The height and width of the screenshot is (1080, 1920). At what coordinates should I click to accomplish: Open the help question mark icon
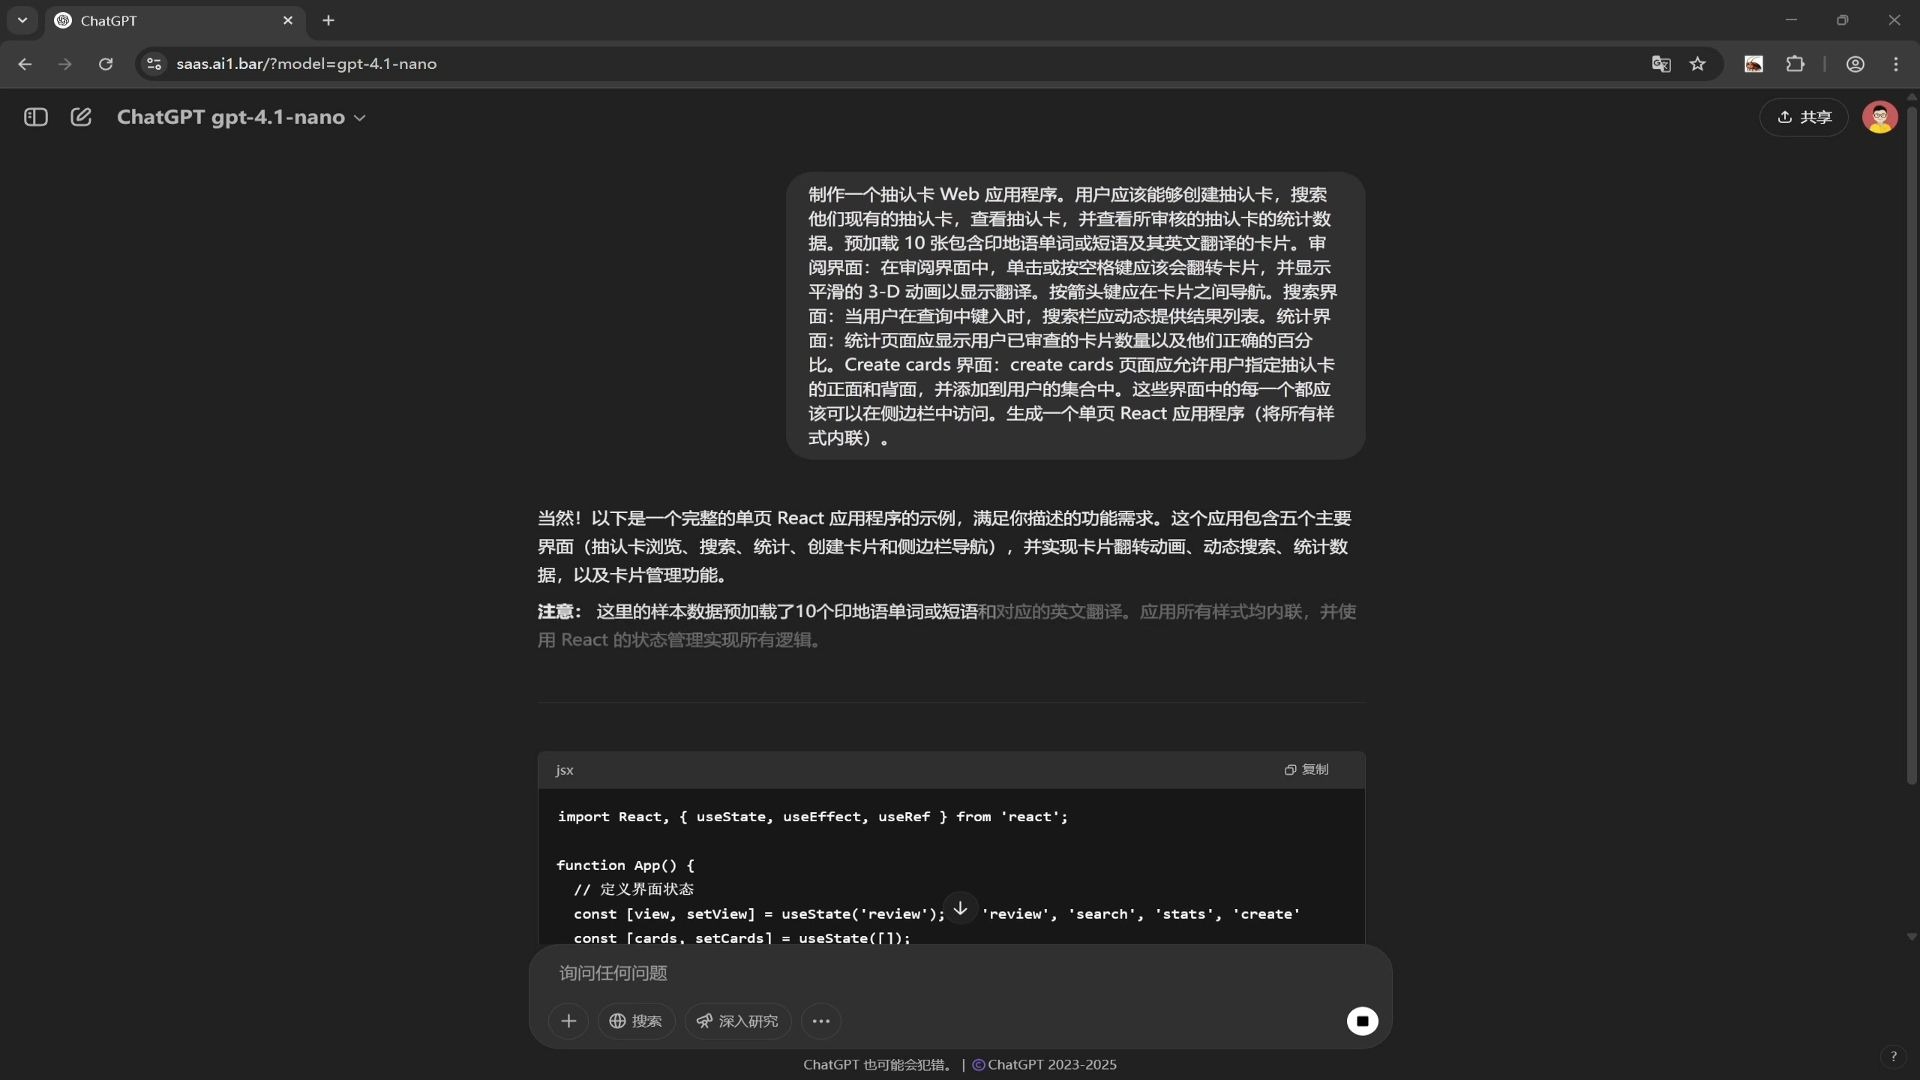[x=1893, y=1056]
